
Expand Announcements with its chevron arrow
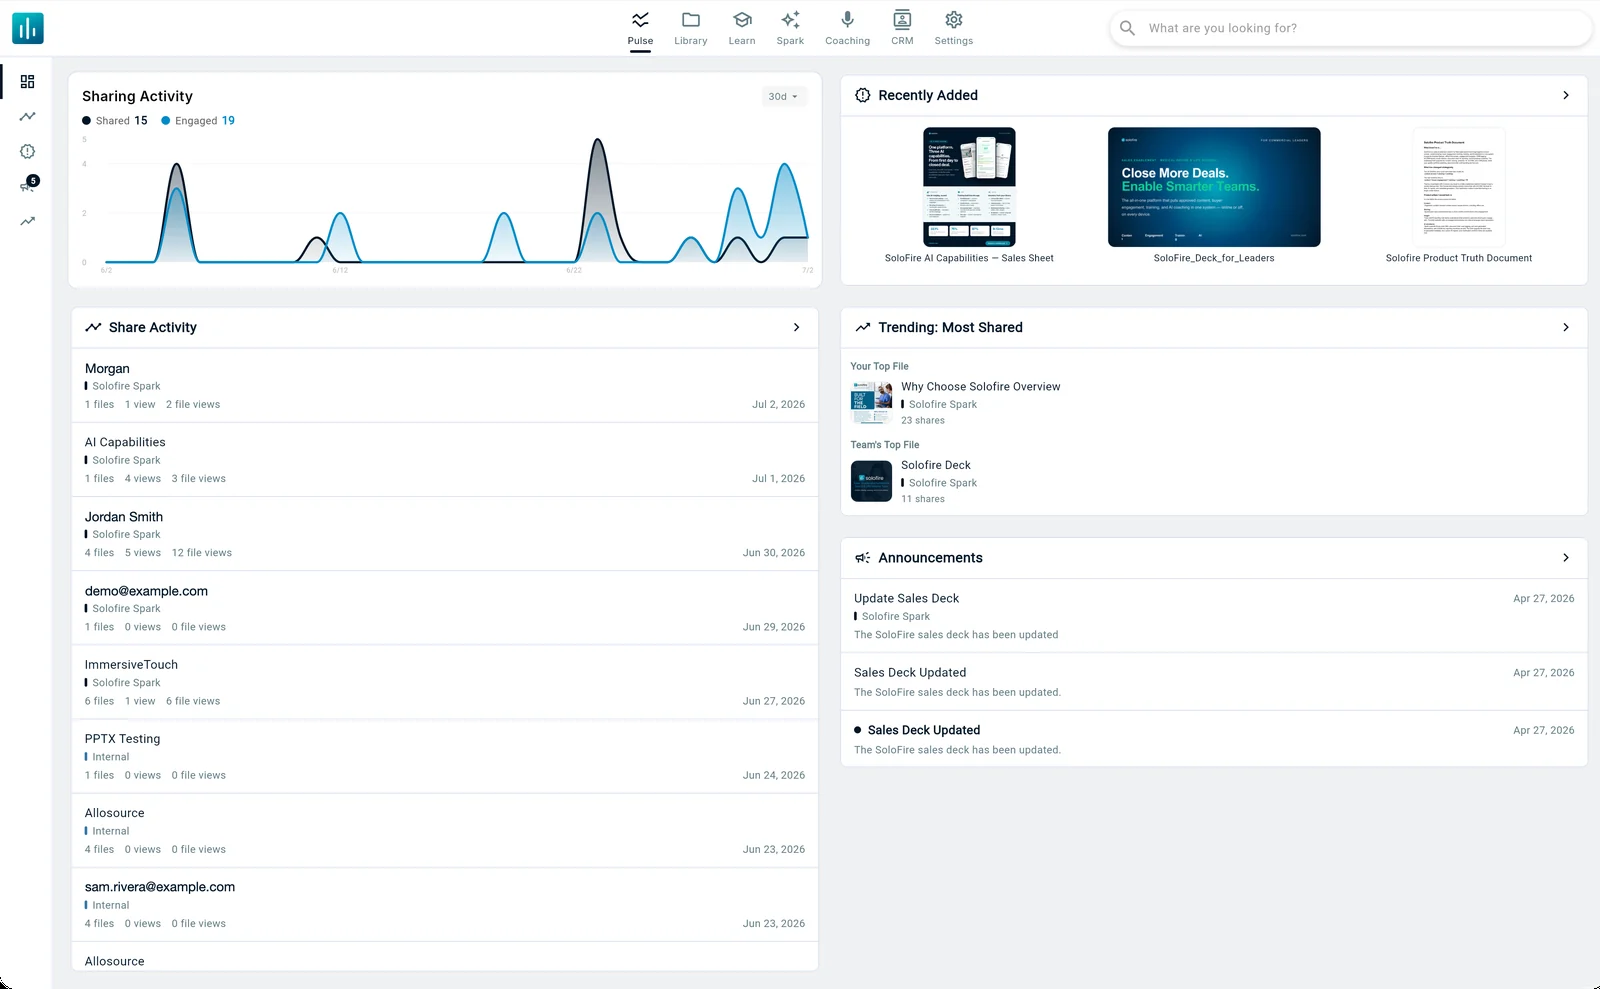1566,558
